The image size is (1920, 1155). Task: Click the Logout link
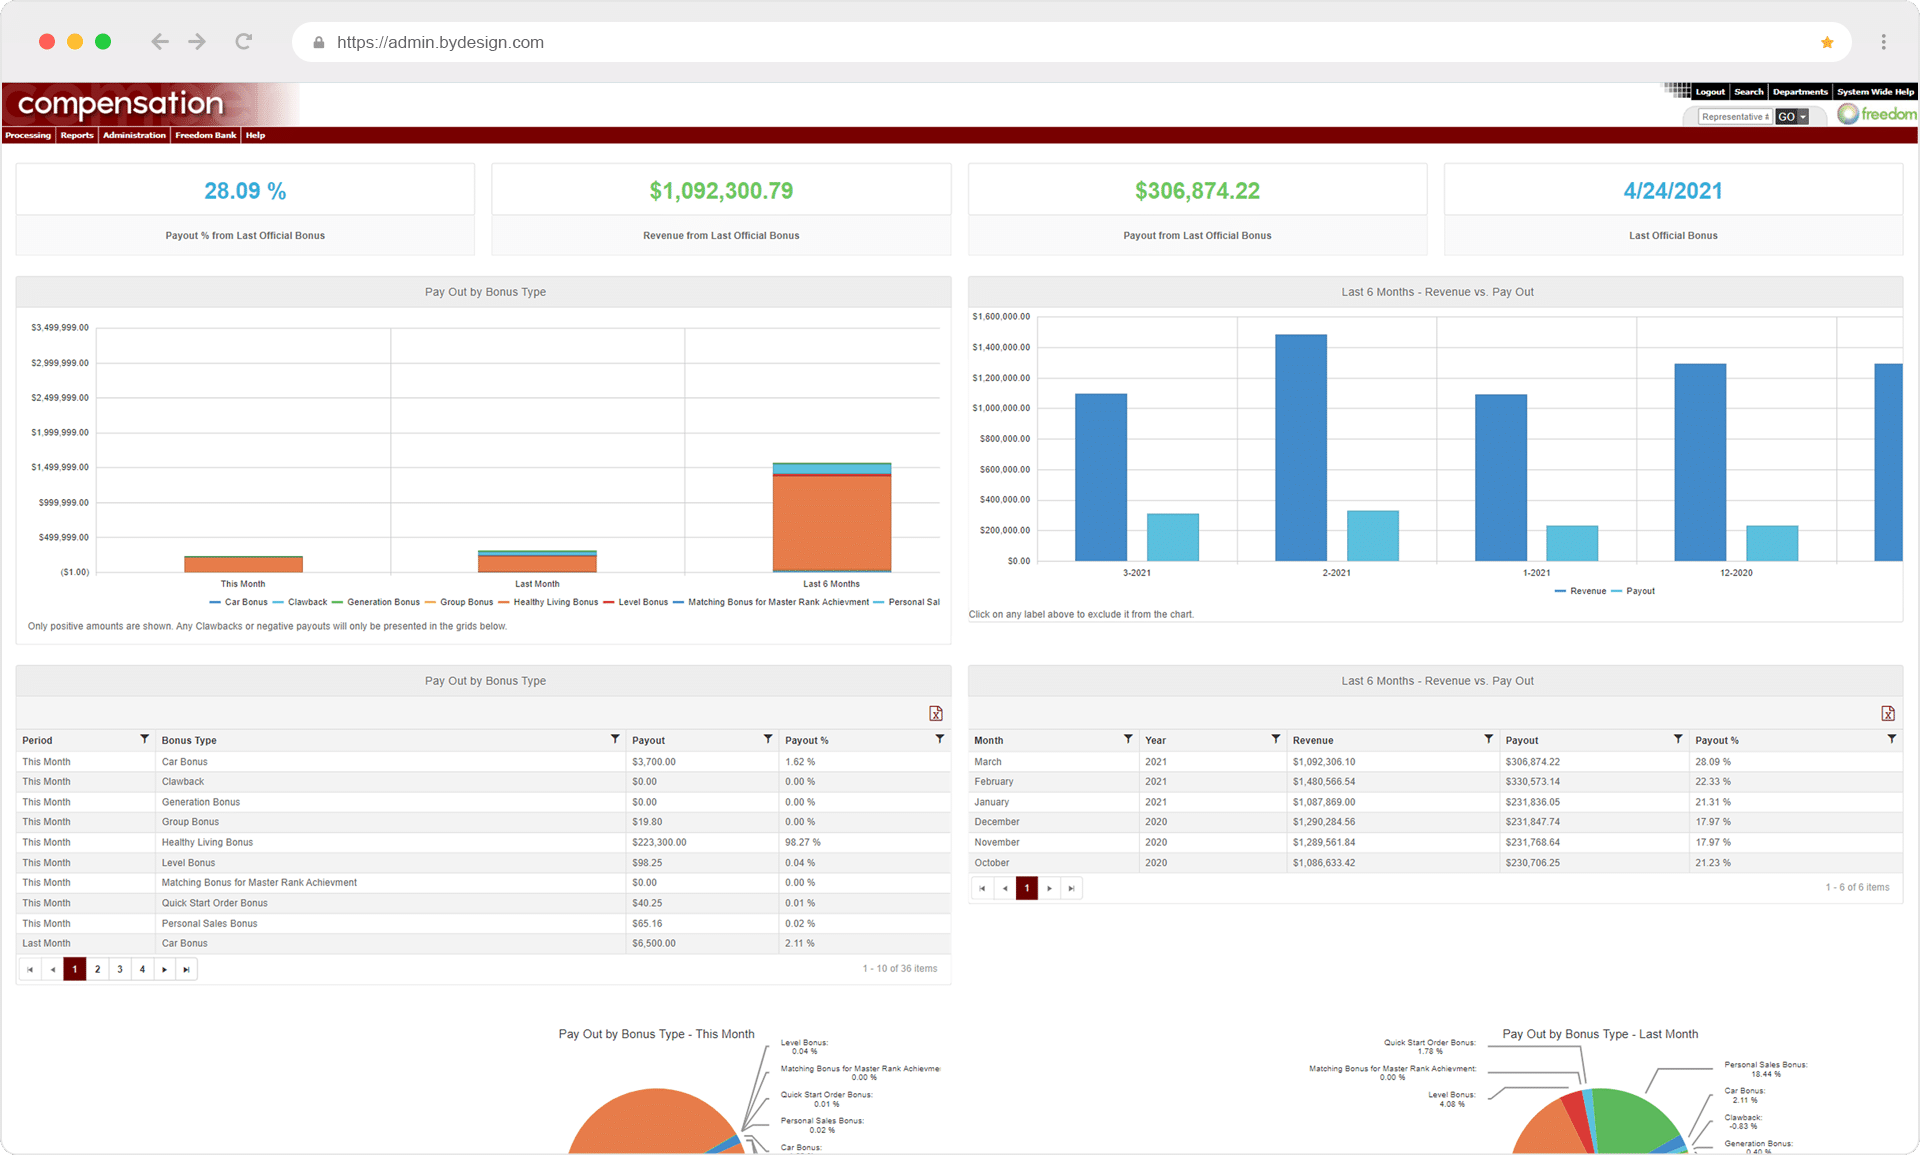coord(1710,92)
